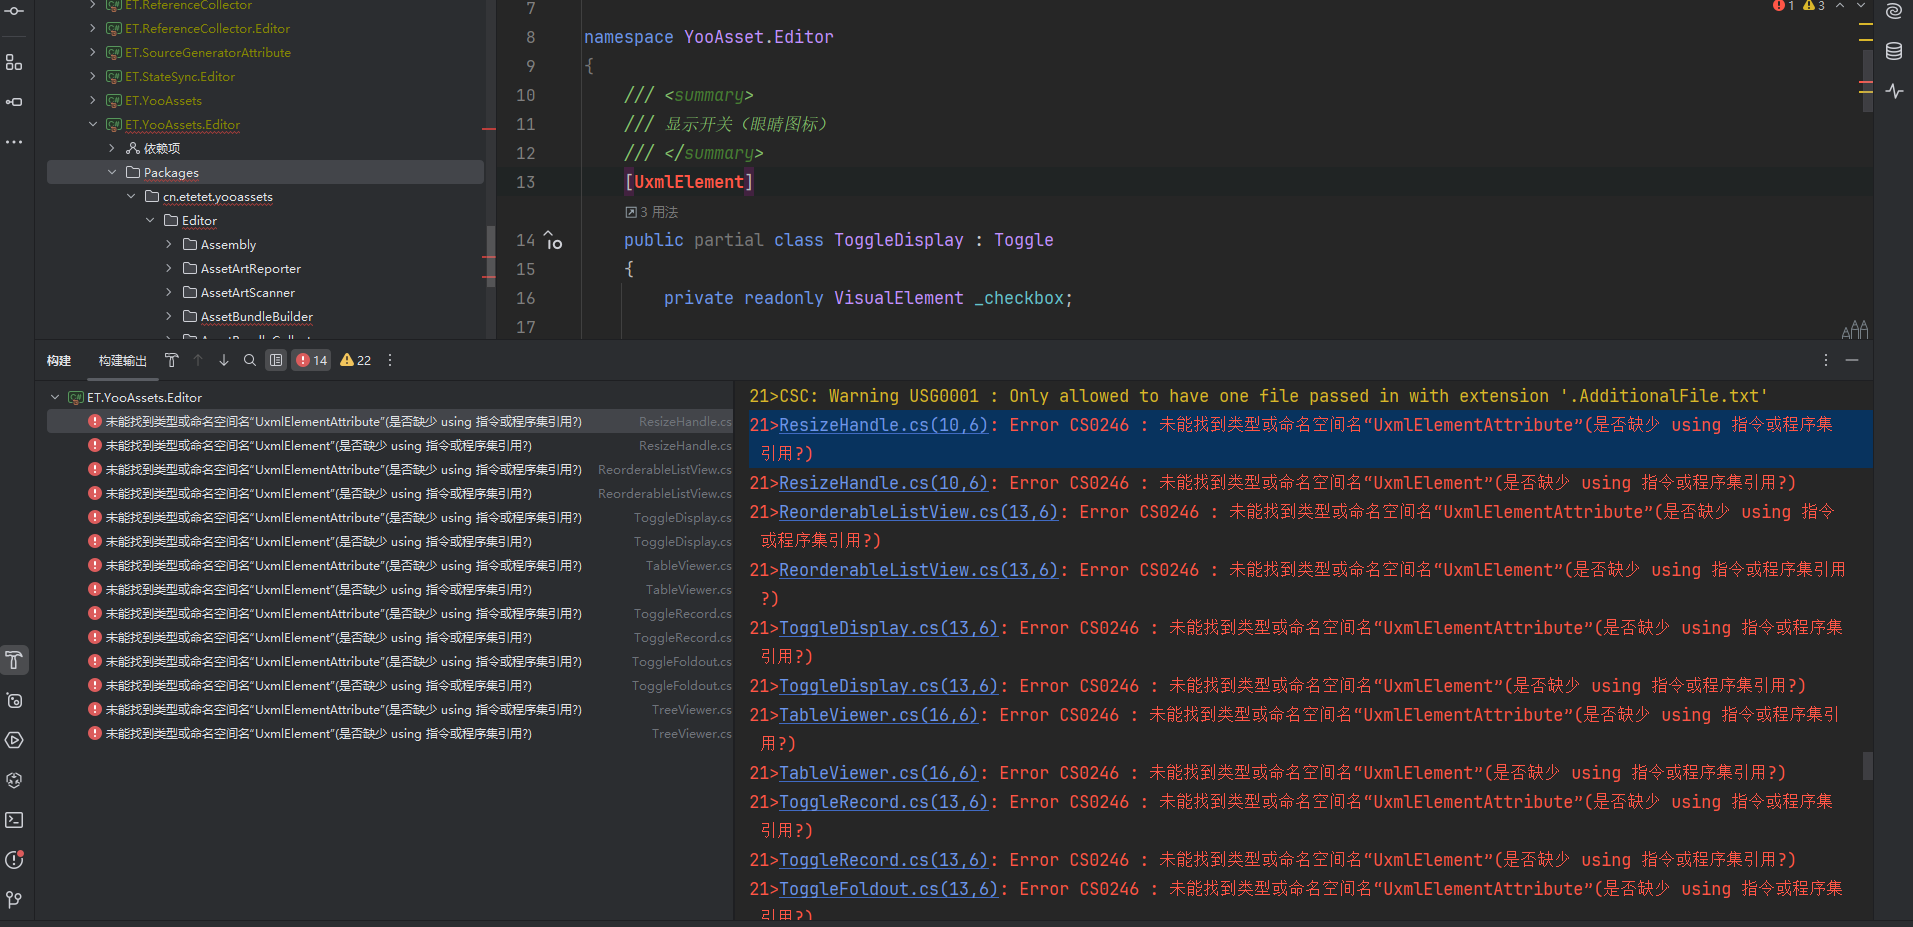The width and height of the screenshot is (1913, 927).
Task: Collapse the ET.YooAssets.Editor project node
Action: click(x=93, y=124)
